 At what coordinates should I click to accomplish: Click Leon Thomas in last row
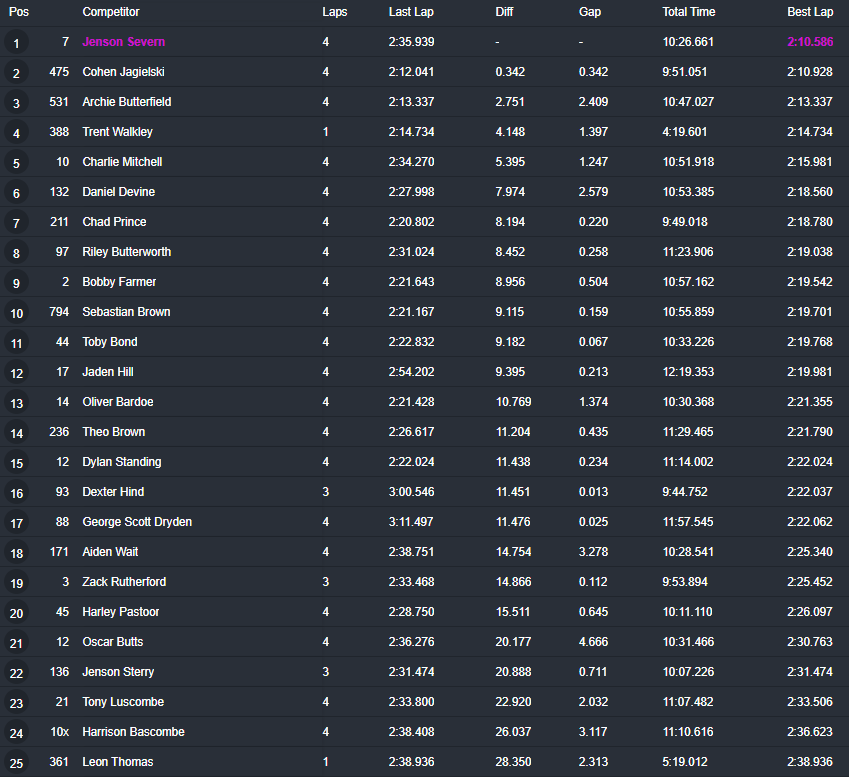click(117, 762)
